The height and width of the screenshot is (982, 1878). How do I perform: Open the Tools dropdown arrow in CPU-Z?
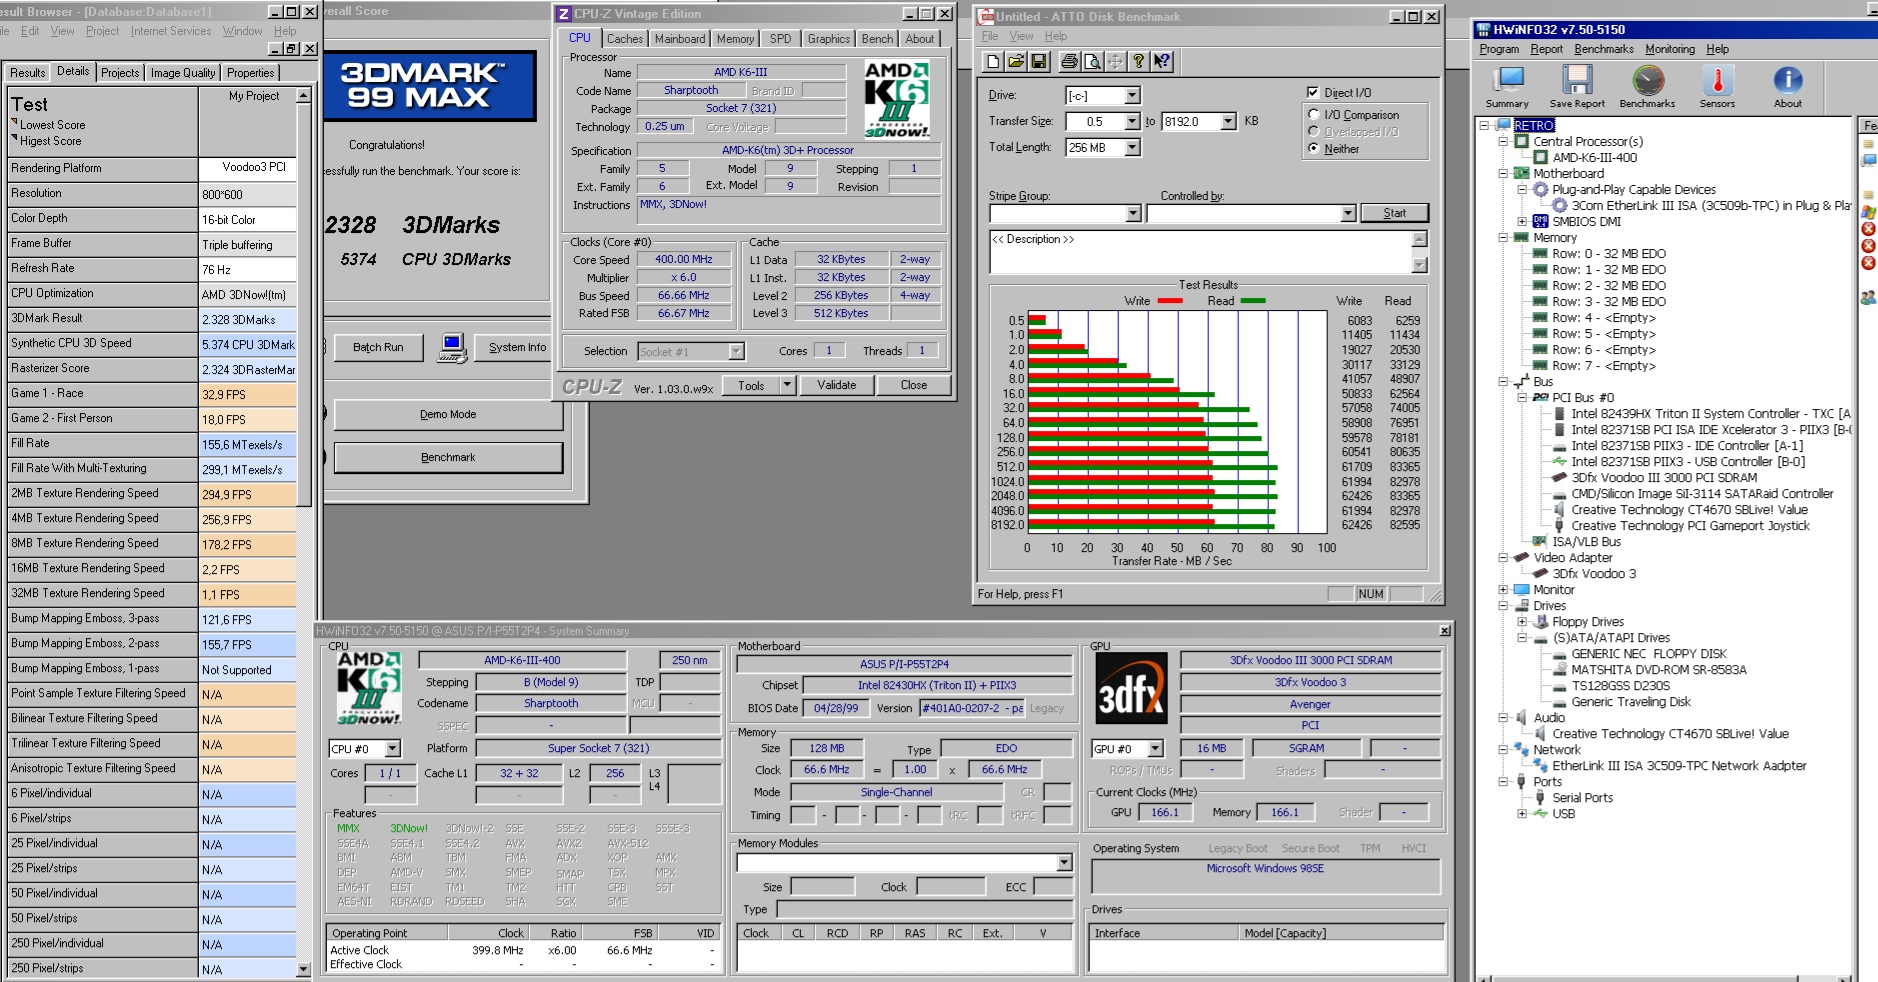[787, 385]
